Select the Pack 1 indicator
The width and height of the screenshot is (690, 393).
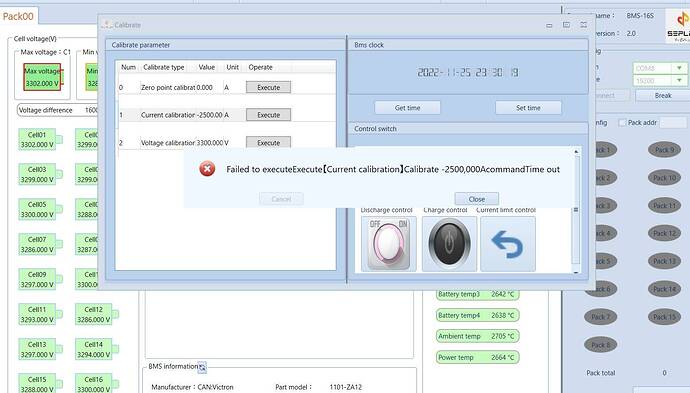click(606, 150)
